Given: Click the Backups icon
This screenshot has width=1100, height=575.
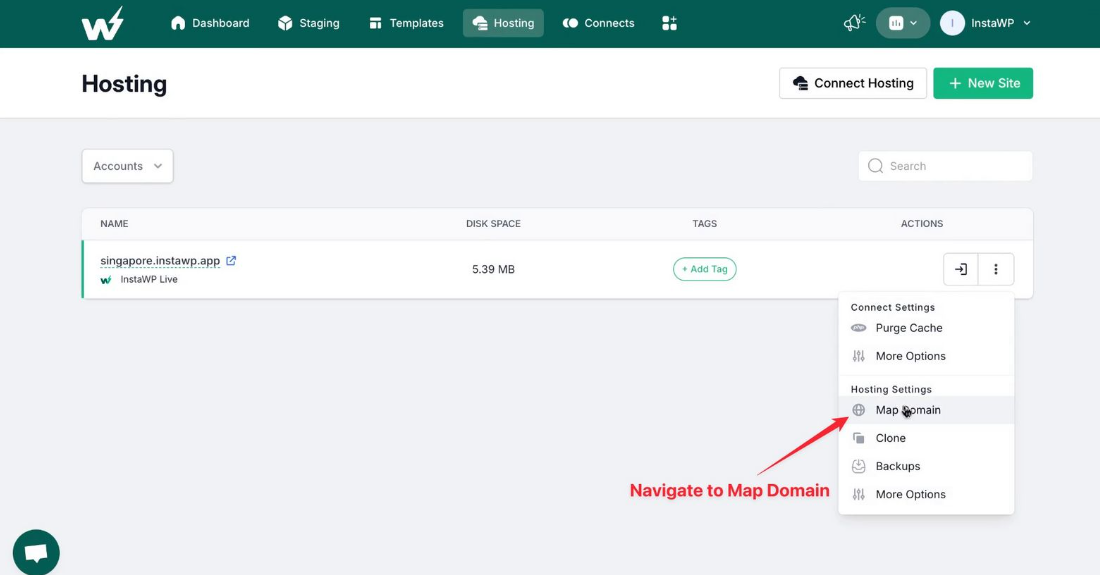Looking at the screenshot, I should pyautogui.click(x=858, y=466).
